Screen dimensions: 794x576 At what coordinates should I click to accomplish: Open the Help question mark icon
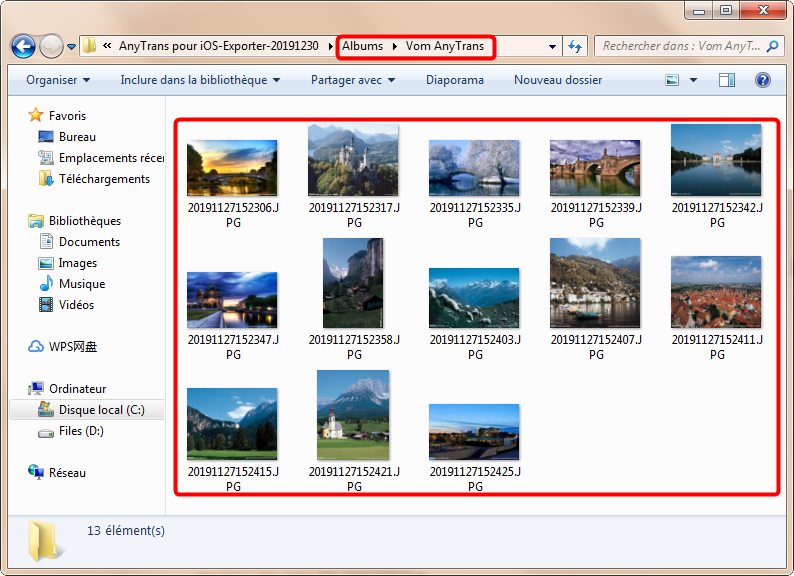point(762,80)
